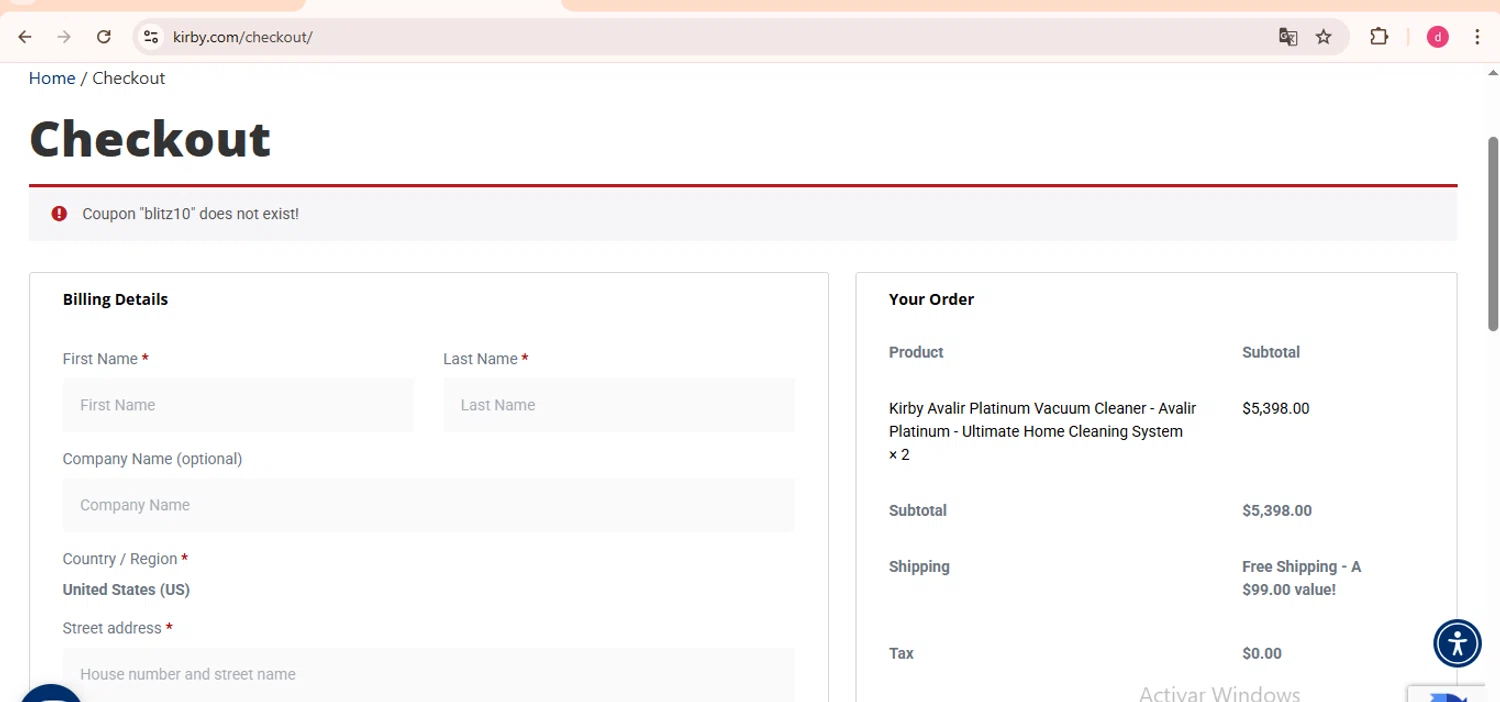Click the translate page icon
The image size is (1500, 702).
[x=1288, y=37]
